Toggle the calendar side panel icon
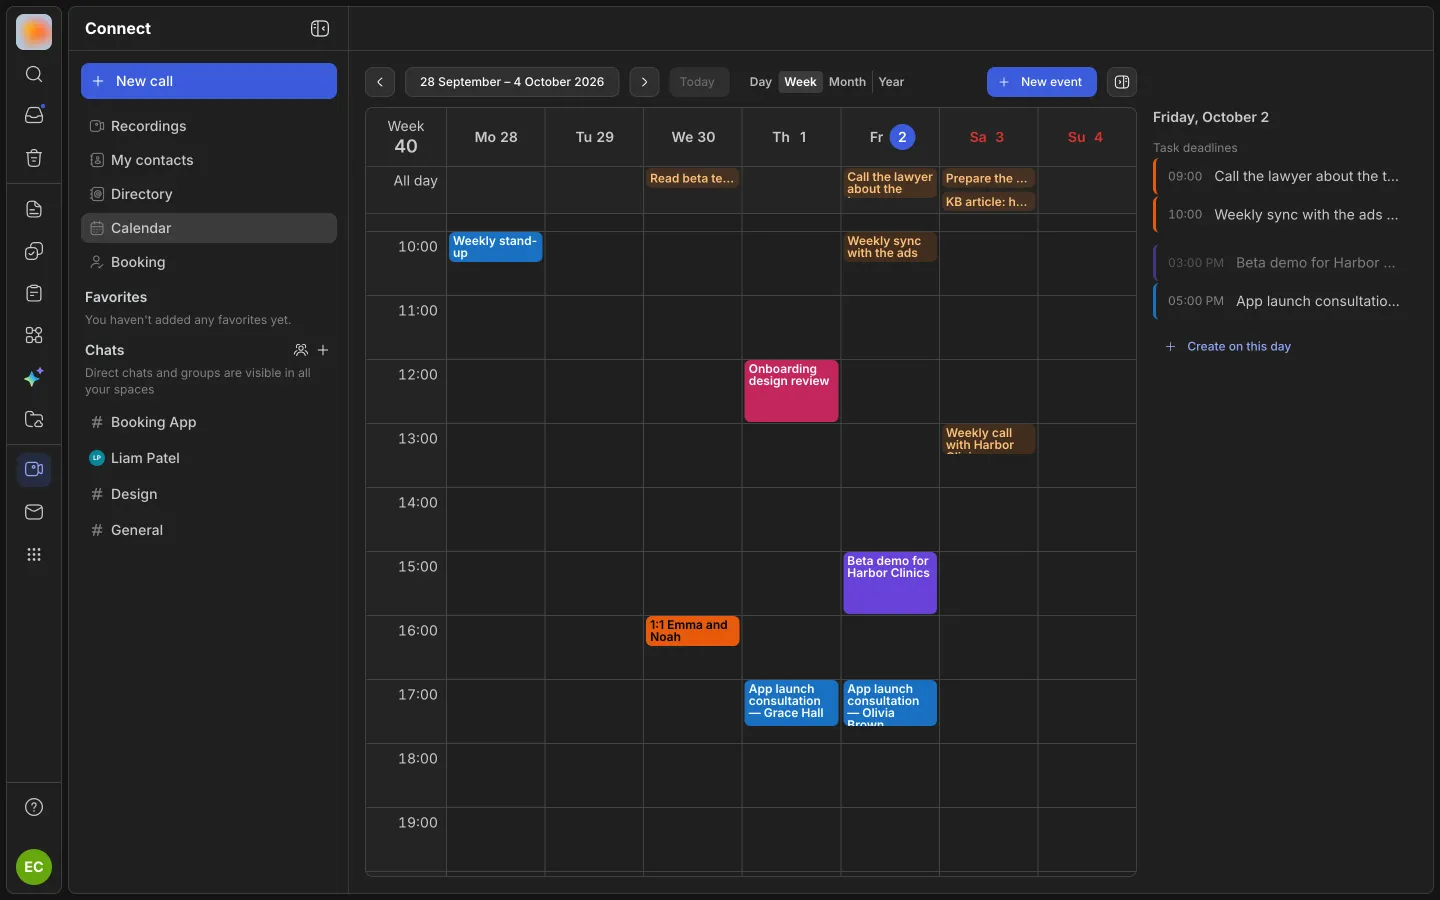 click(1122, 82)
